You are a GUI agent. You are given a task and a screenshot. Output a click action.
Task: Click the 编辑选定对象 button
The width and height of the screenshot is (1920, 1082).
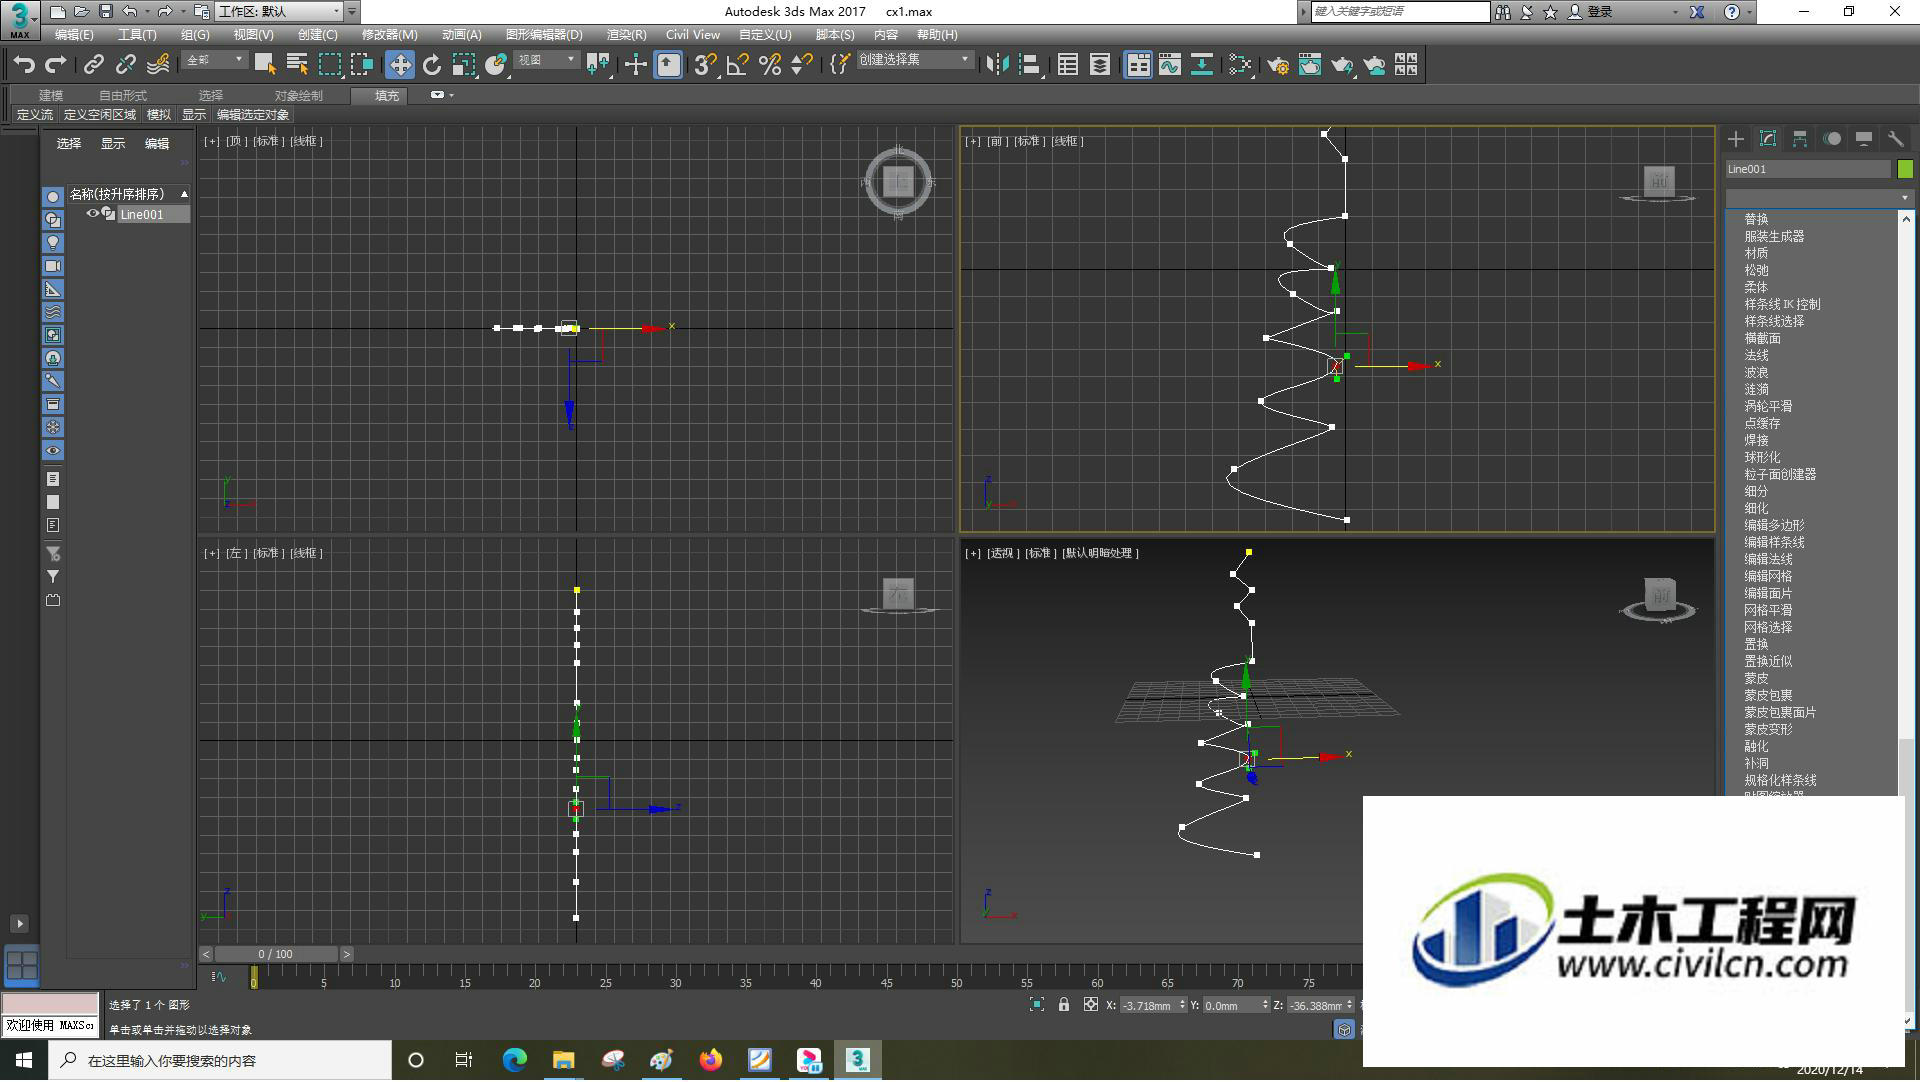pos(253,115)
